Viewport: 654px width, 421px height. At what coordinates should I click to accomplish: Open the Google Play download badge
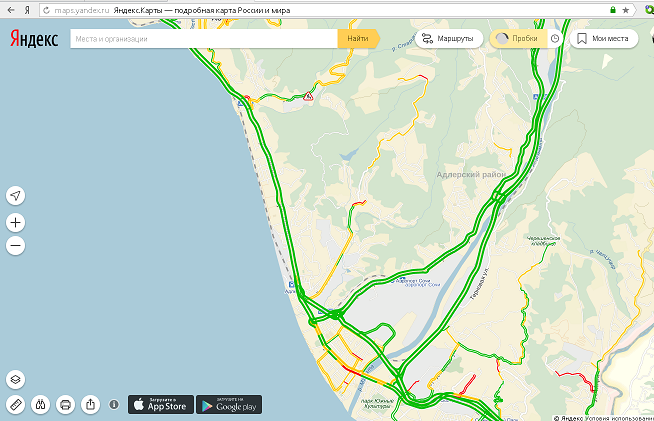pyautogui.click(x=229, y=404)
